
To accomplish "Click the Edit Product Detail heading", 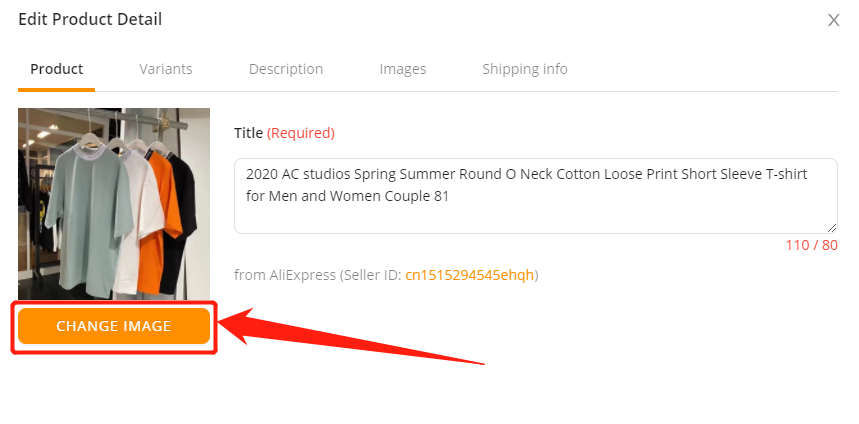I will coord(90,20).
